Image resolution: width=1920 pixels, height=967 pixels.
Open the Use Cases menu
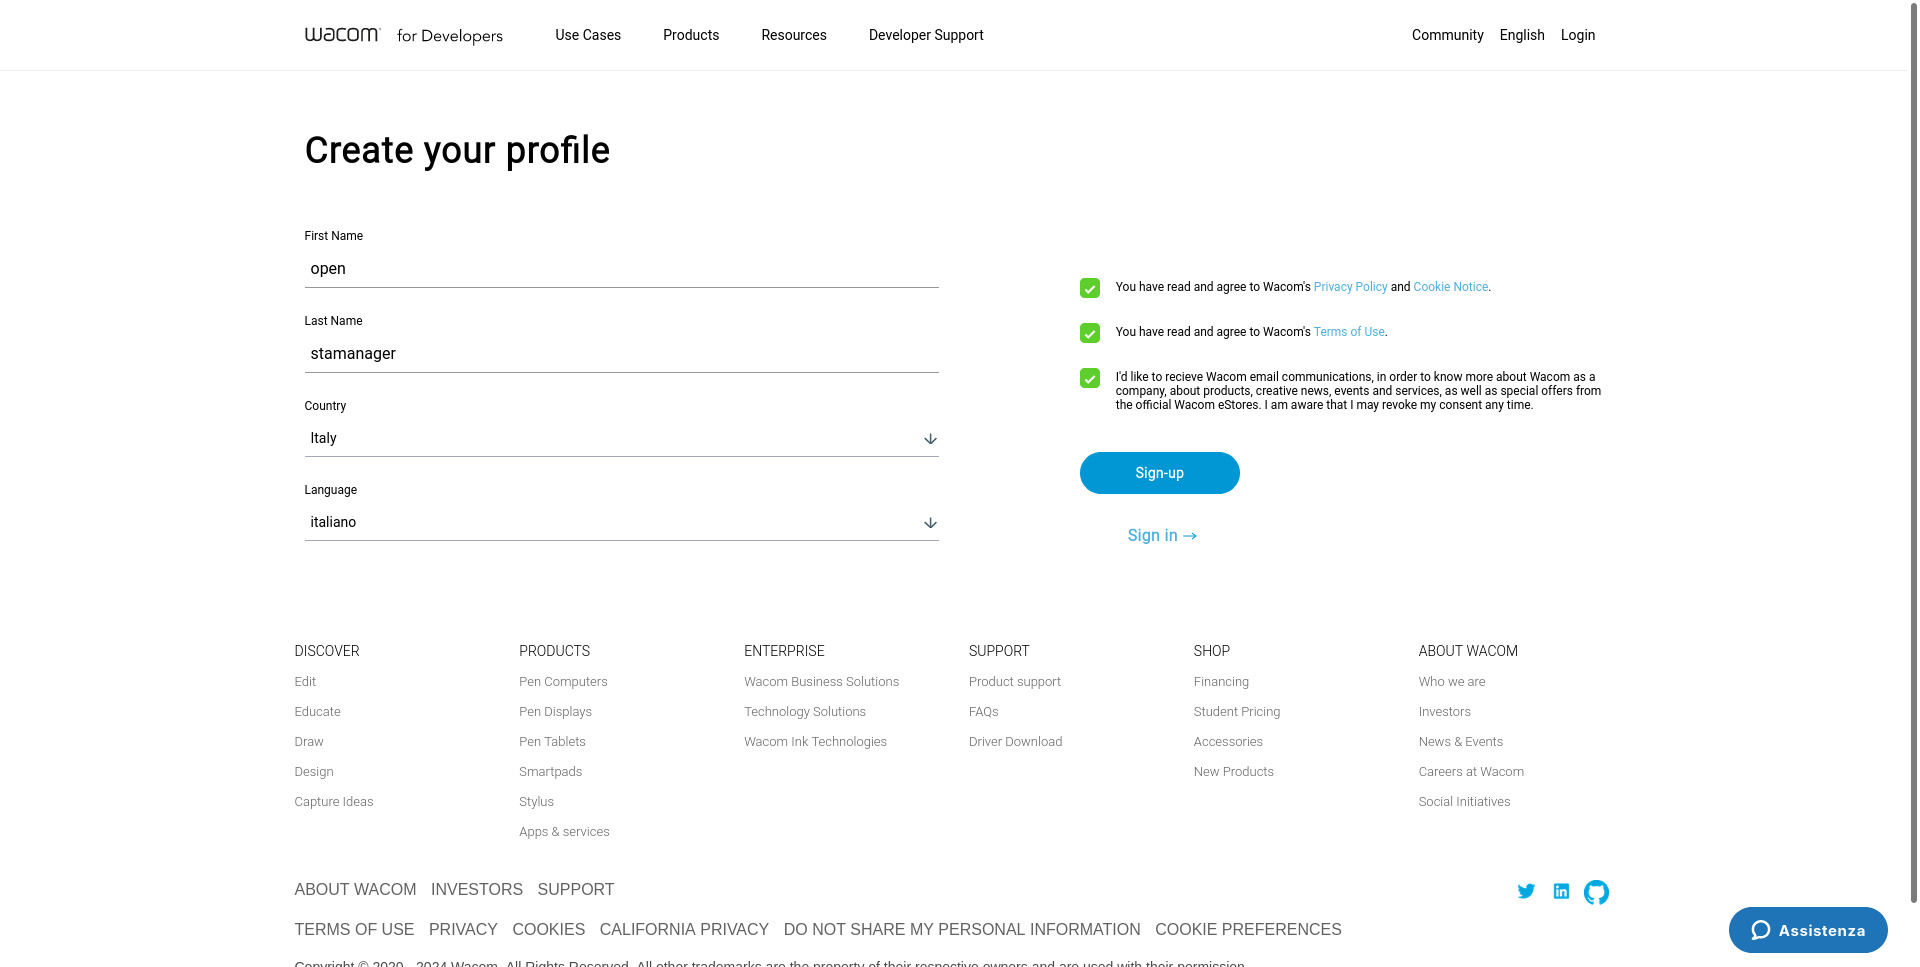tap(588, 35)
